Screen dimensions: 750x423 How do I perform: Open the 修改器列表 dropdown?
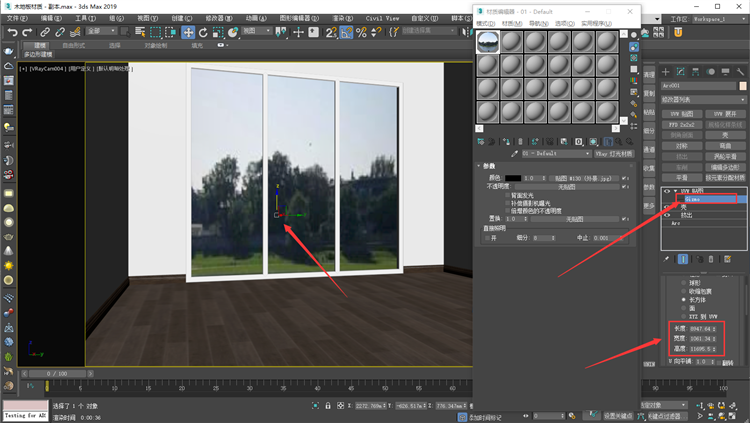click(703, 100)
